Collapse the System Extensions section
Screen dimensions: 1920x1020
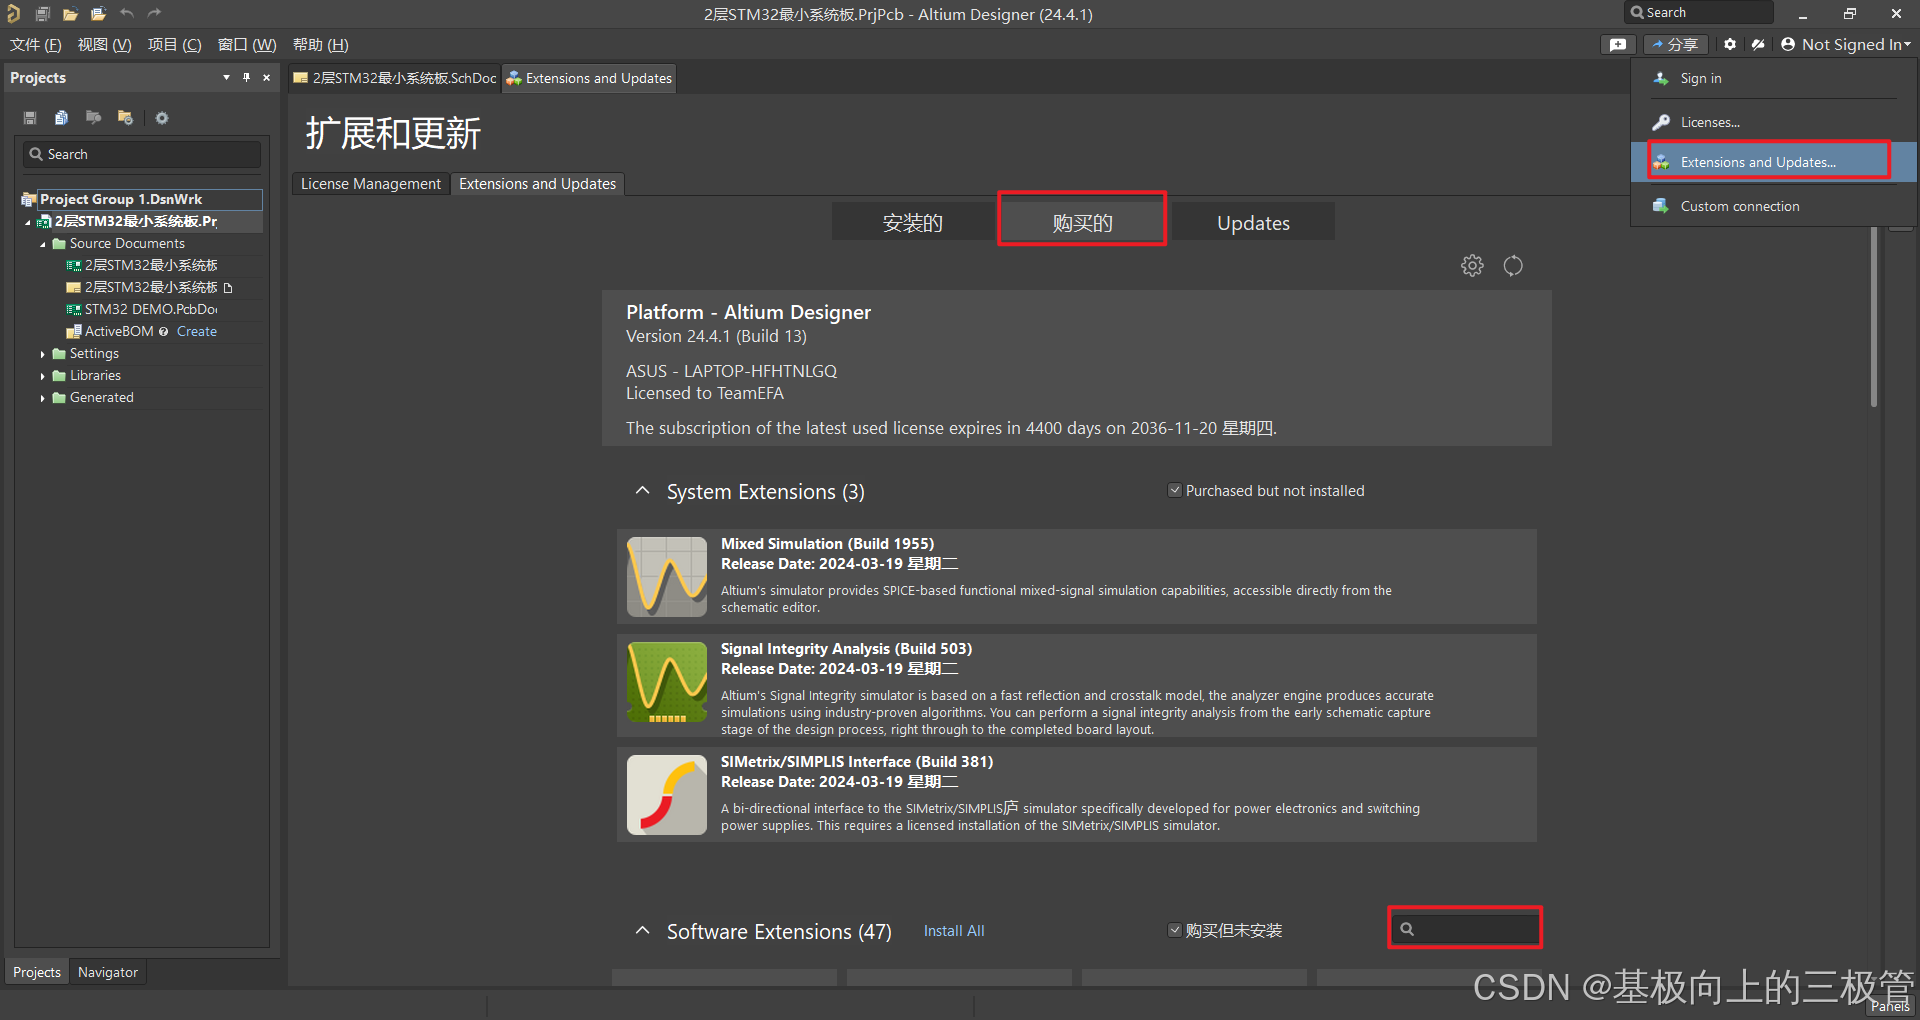643,491
